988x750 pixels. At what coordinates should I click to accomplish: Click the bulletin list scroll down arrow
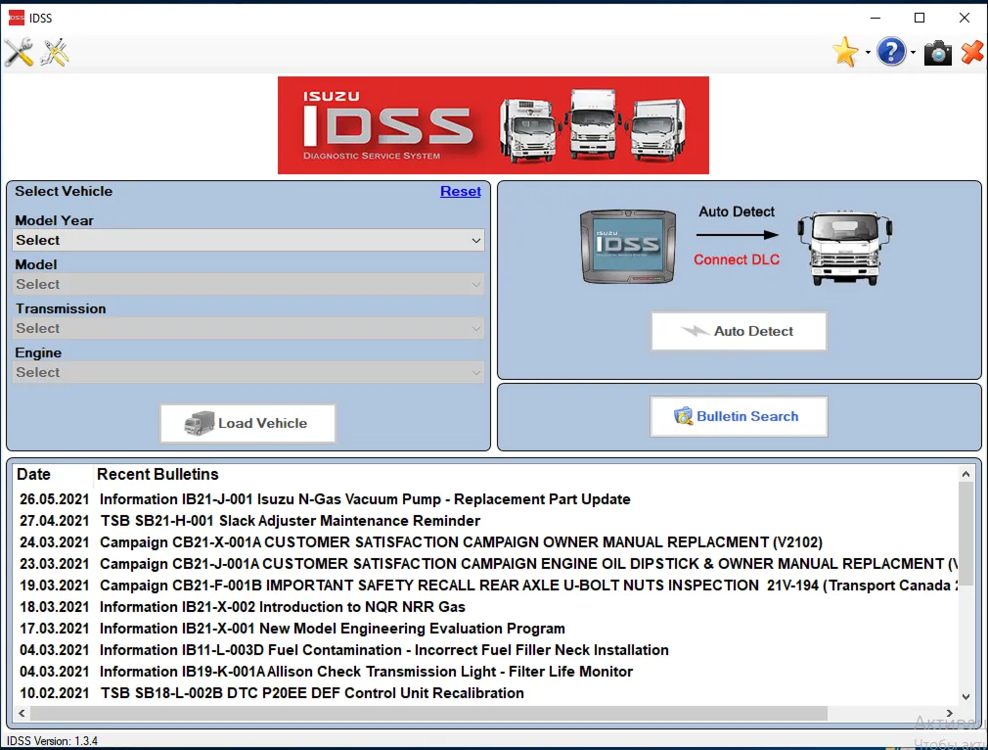pos(966,697)
